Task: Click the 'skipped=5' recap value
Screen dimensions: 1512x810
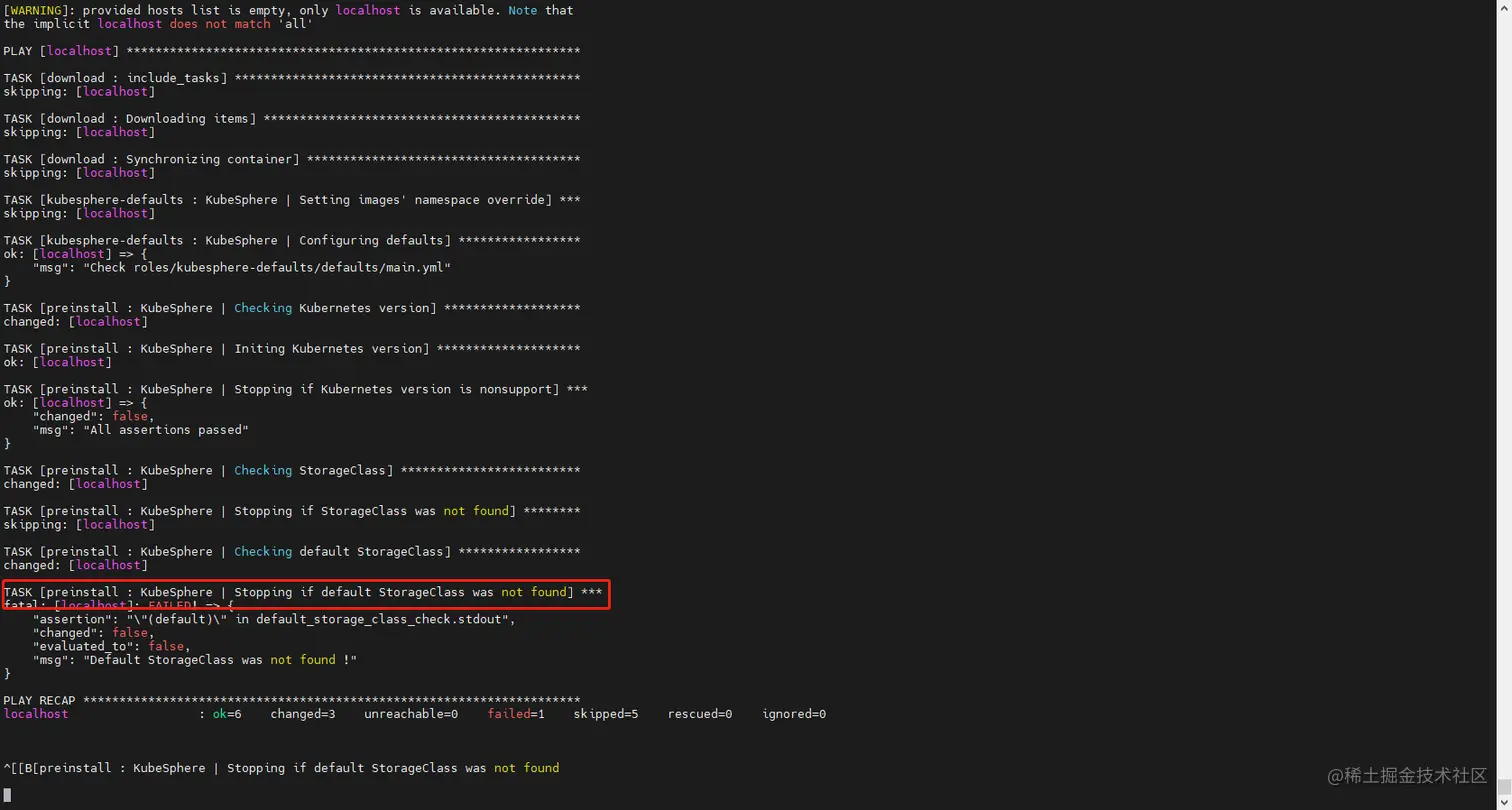Action: coord(606,714)
